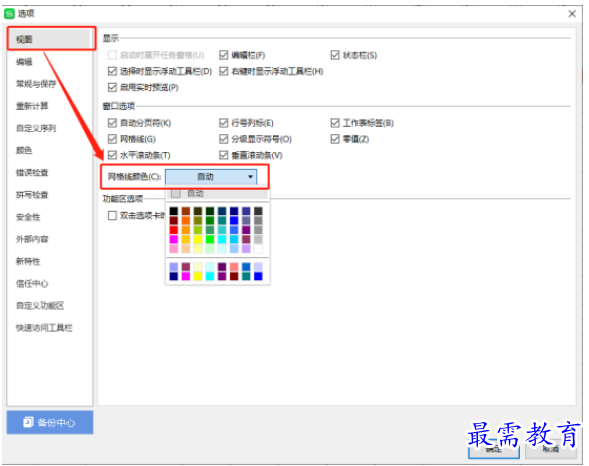
Task: Choose the brown swatch in top row
Action: 186,211
